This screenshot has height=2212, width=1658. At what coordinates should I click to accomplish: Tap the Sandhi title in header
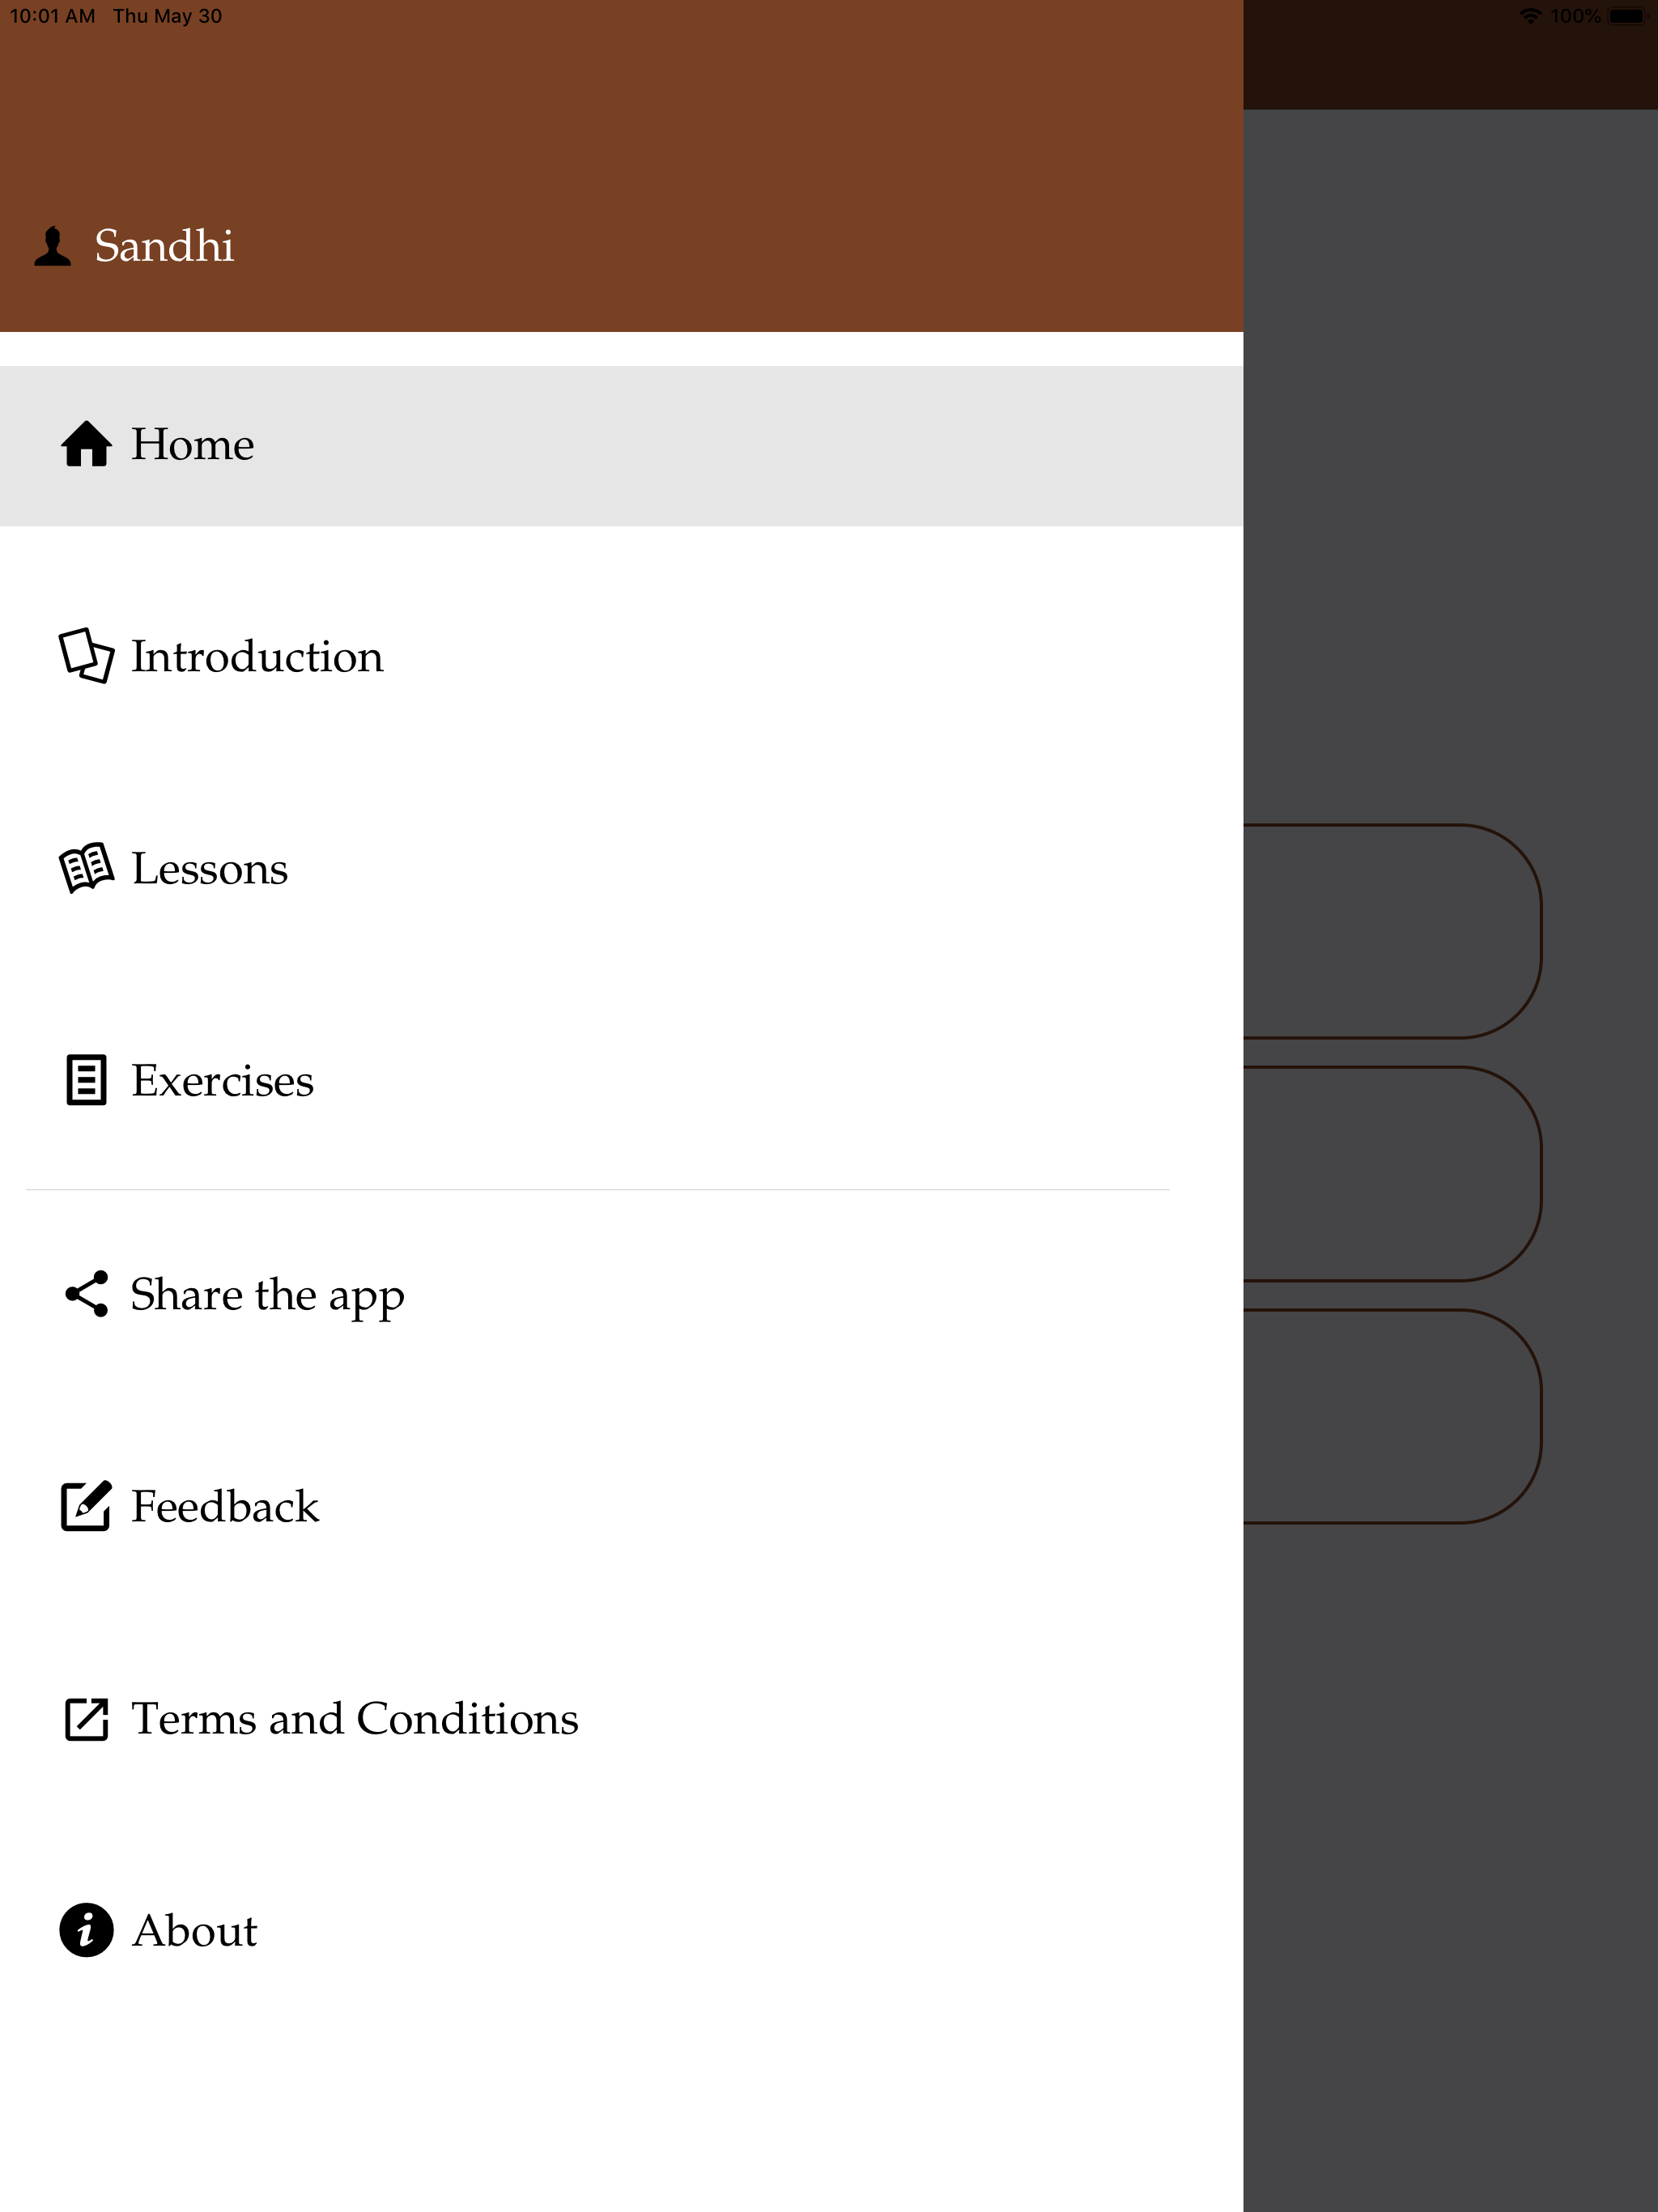(164, 246)
